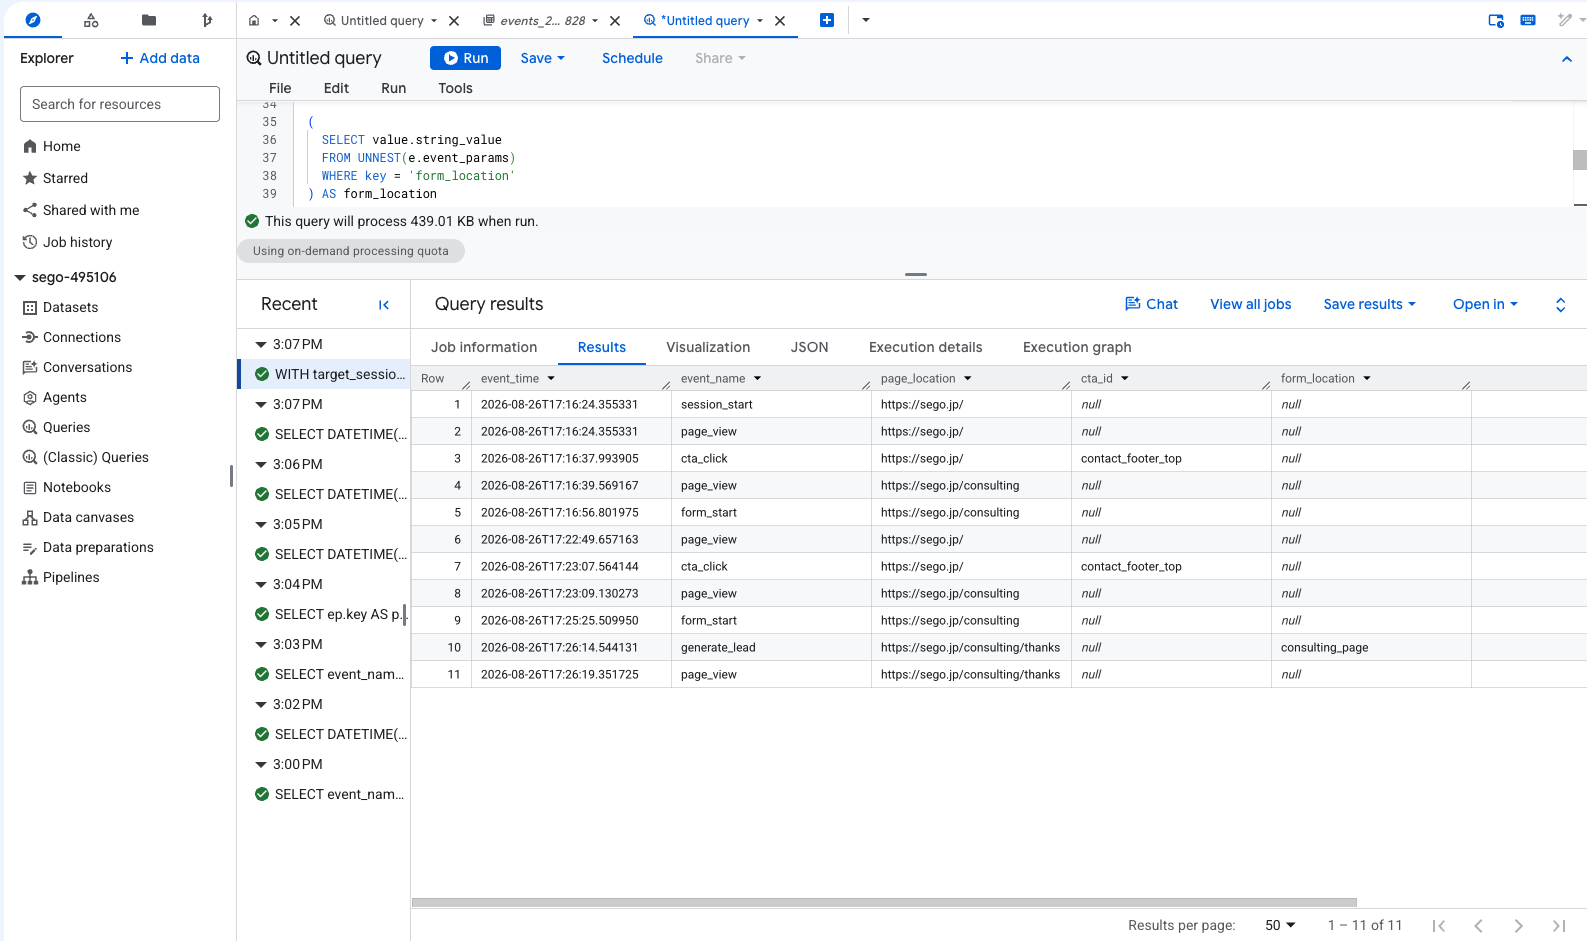Open the Tools menu

pyautogui.click(x=455, y=88)
